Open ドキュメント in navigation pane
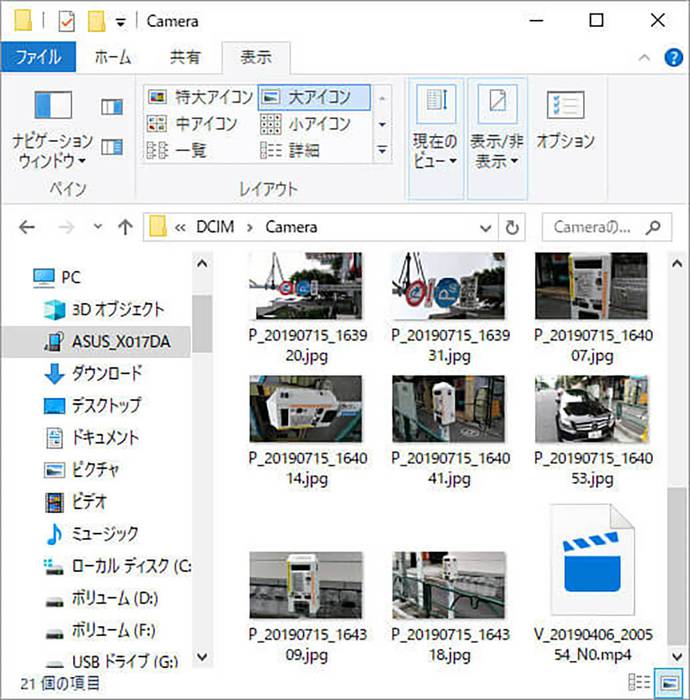This screenshot has width=690, height=700. pos(91,438)
